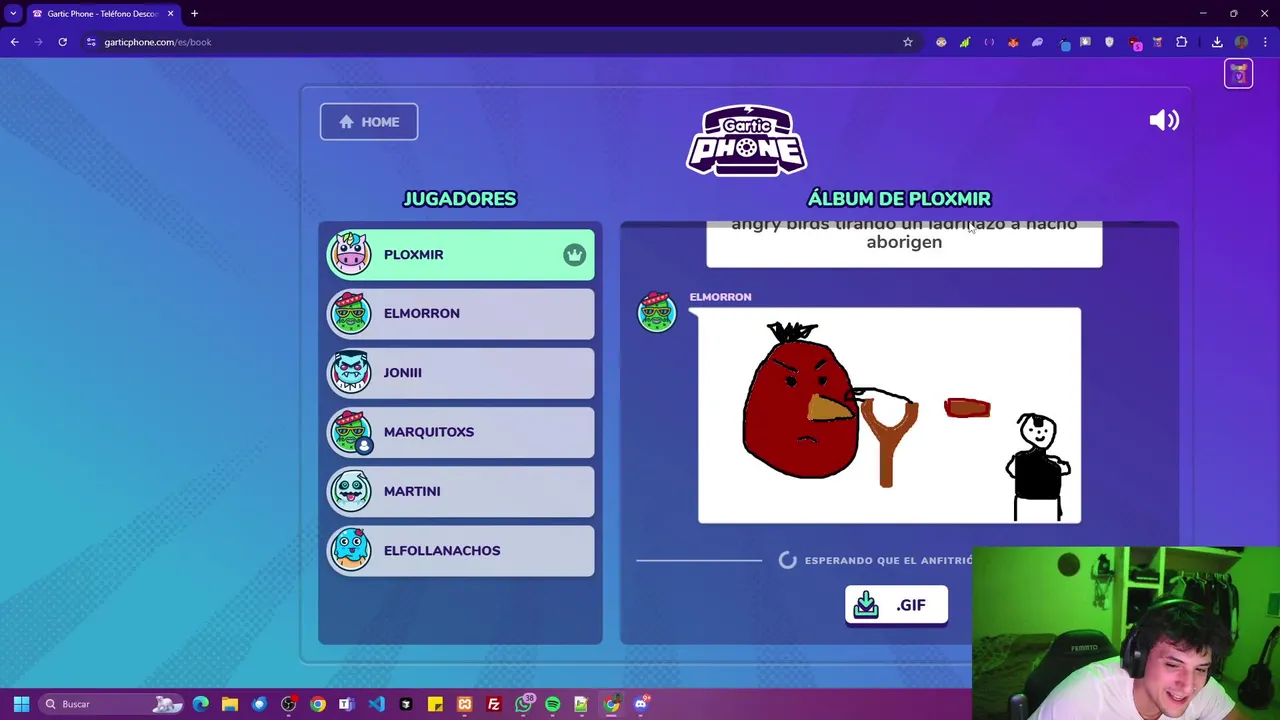1280x720 pixels.
Task: Open Spotify from the taskbar
Action: 552,704
